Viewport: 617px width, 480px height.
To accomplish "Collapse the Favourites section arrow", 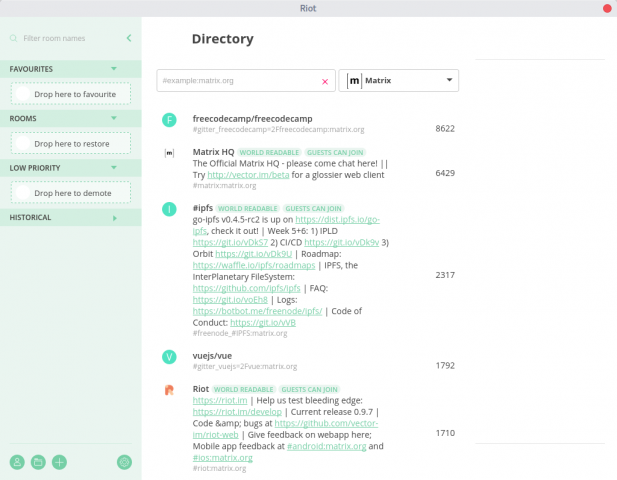I will tap(114, 69).
